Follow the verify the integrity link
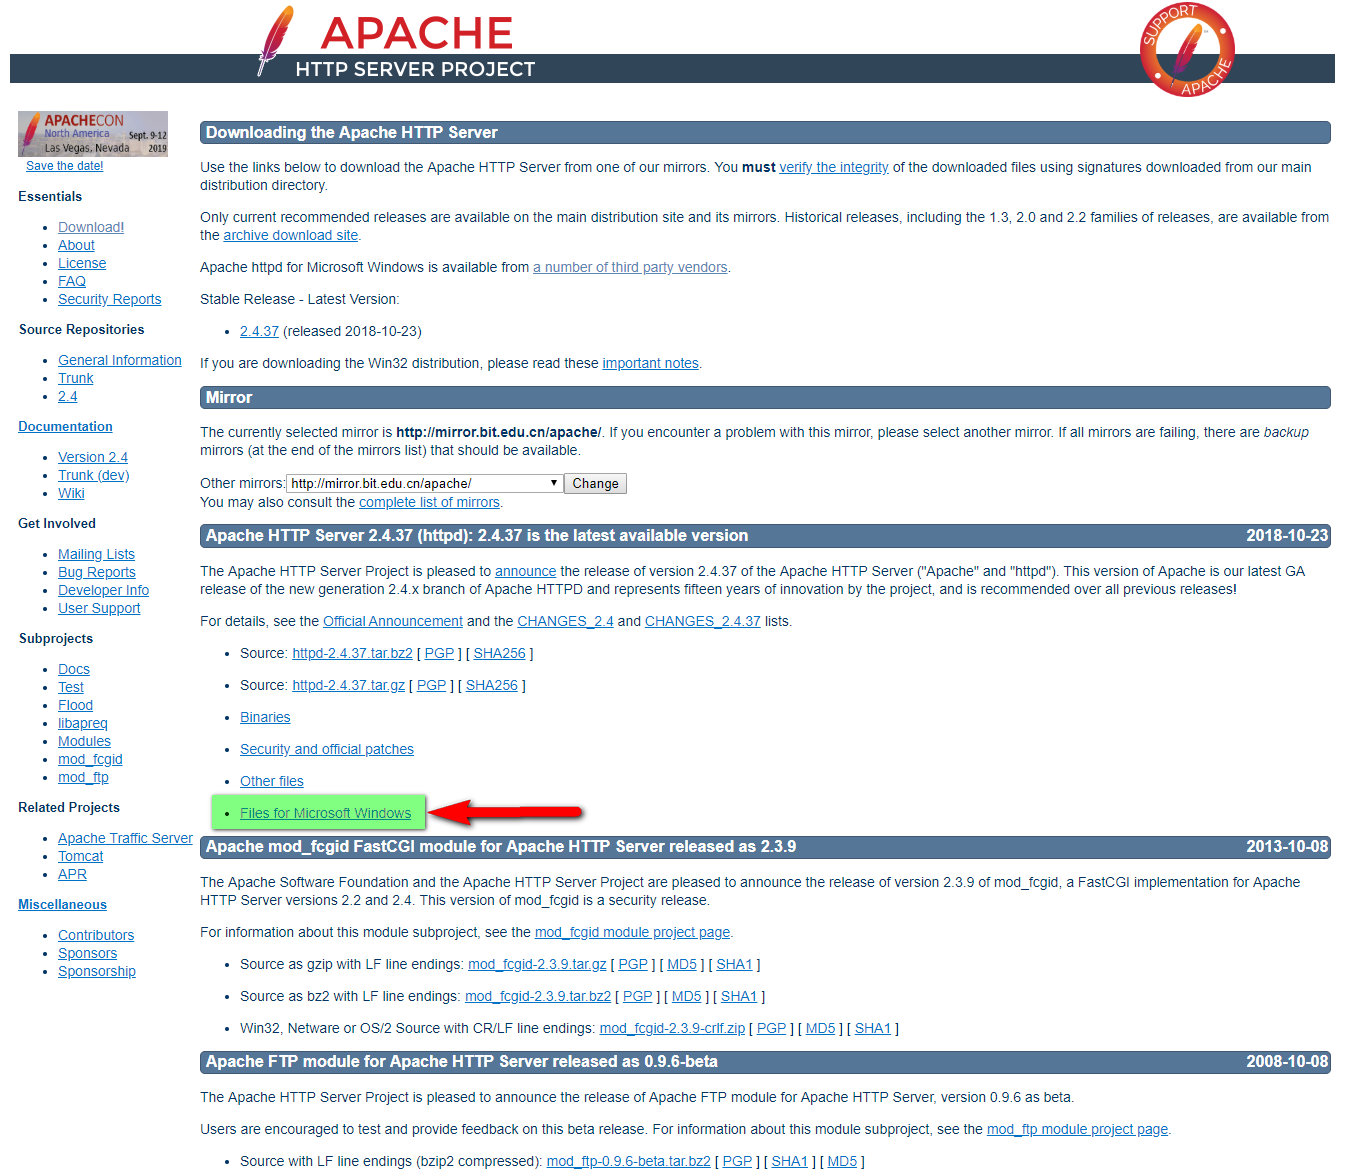This screenshot has height=1176, width=1348. pyautogui.click(x=834, y=167)
